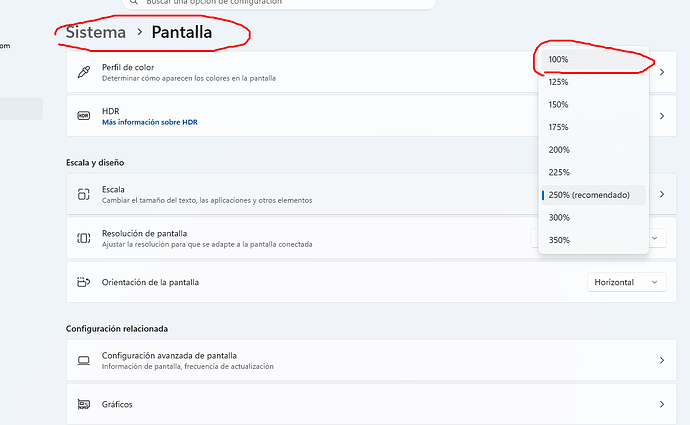Expand the Perfil de color chevron

pos(662,73)
